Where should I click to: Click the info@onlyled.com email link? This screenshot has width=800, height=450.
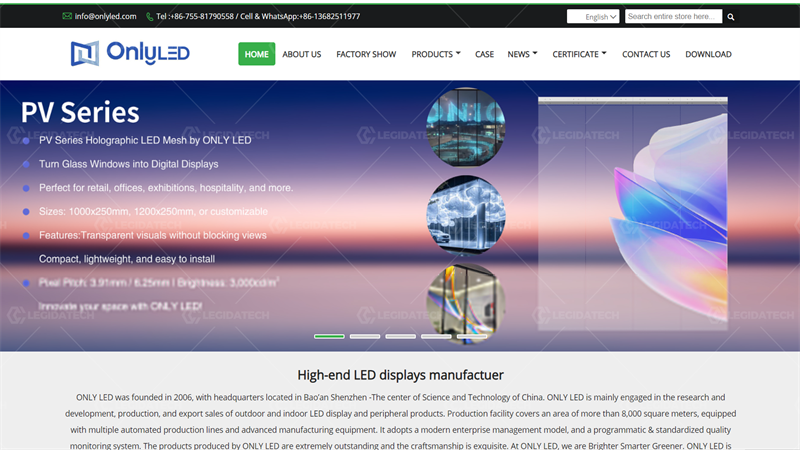pos(106,16)
